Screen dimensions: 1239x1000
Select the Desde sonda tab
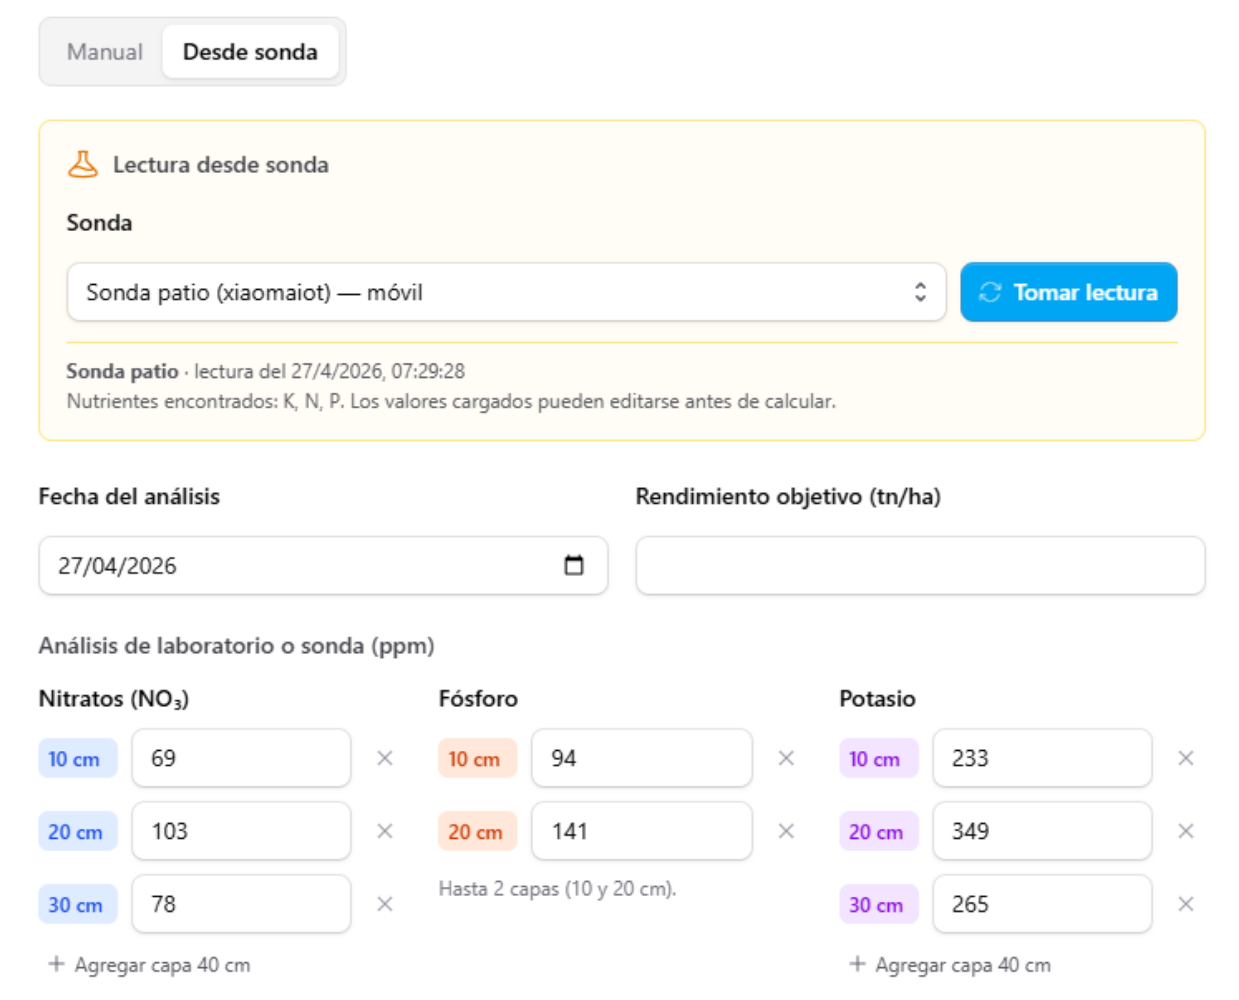tap(250, 52)
